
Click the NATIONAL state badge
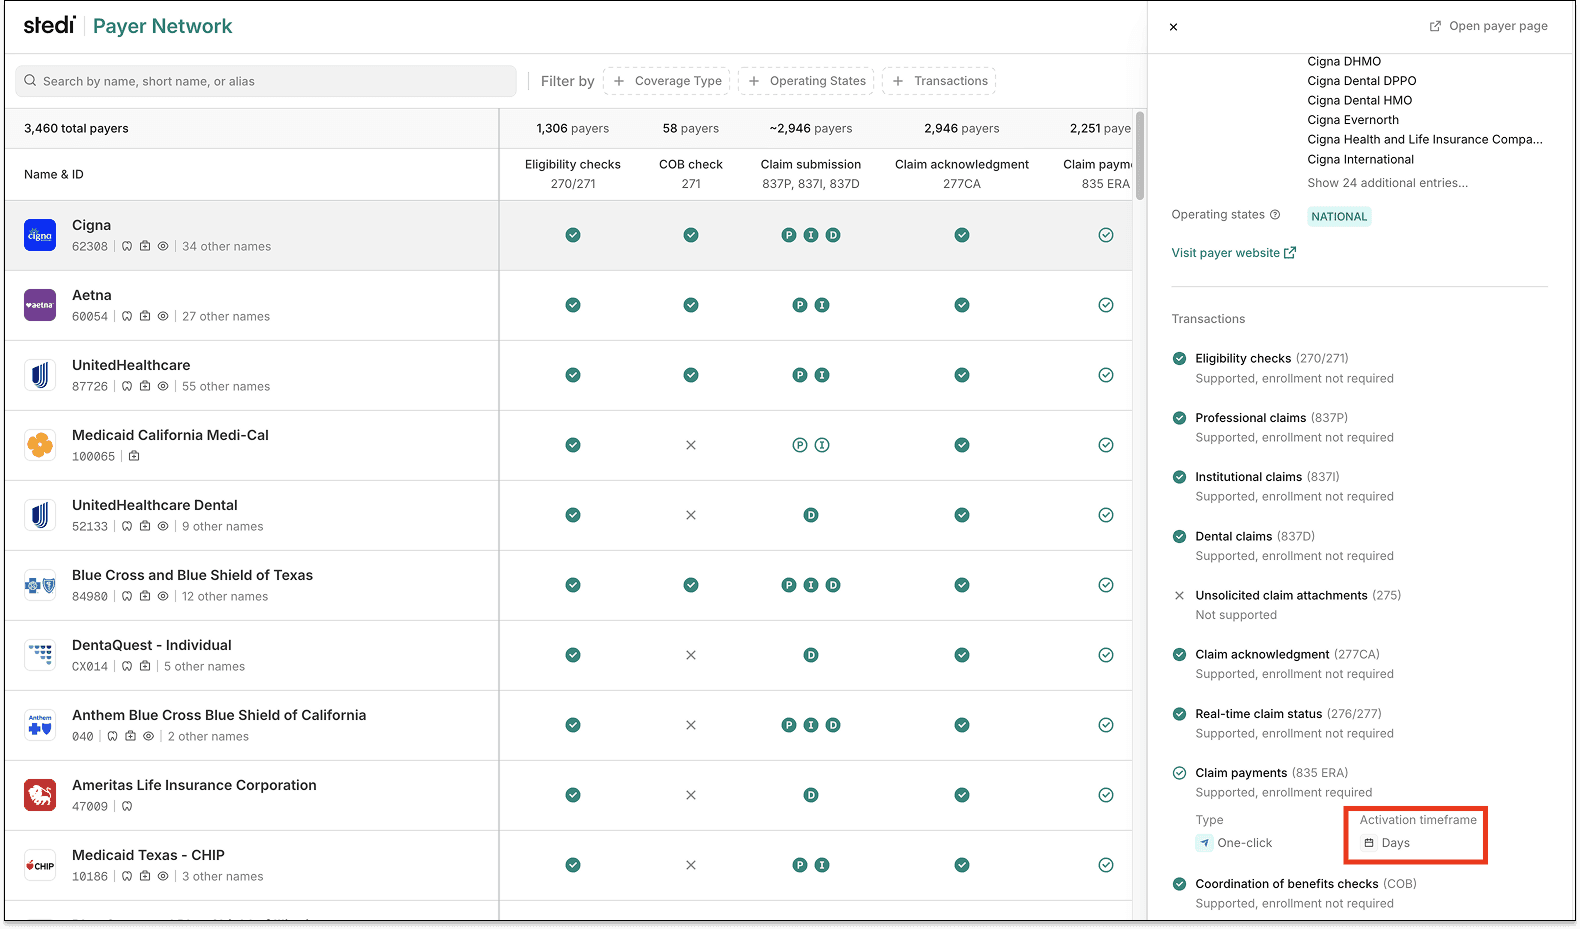[1339, 216]
